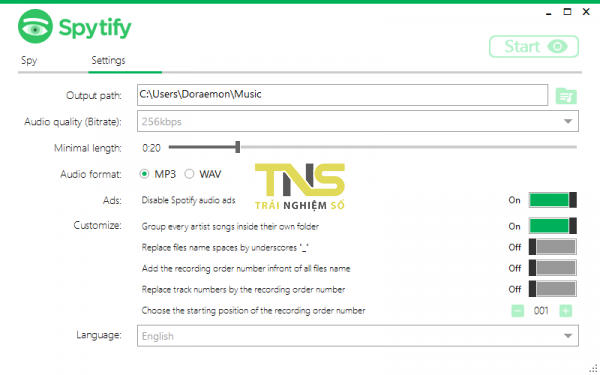The height and width of the screenshot is (375, 600).
Task: Click the Minimal length slider track past the handle
Action: click(x=408, y=147)
